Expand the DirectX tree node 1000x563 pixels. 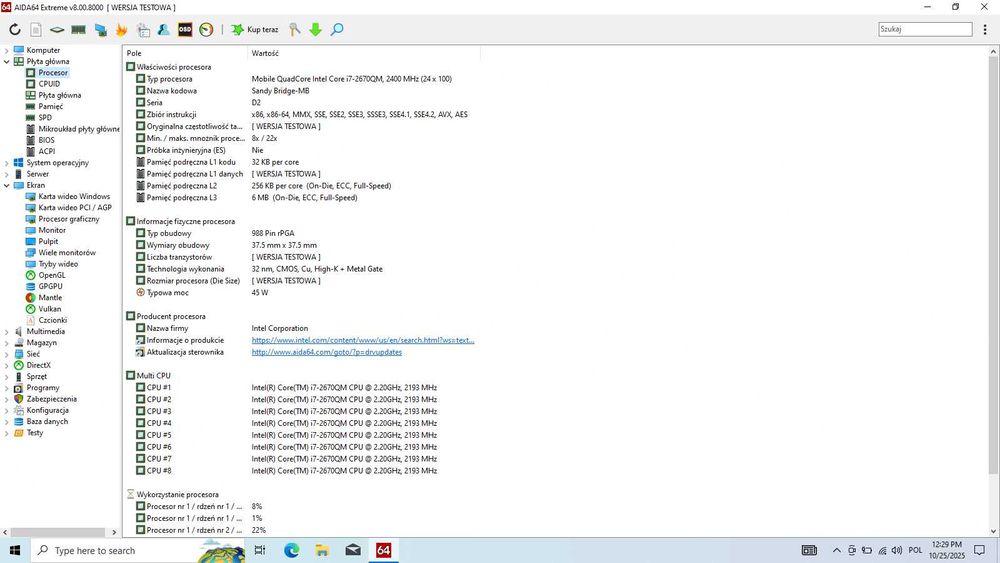point(6,366)
